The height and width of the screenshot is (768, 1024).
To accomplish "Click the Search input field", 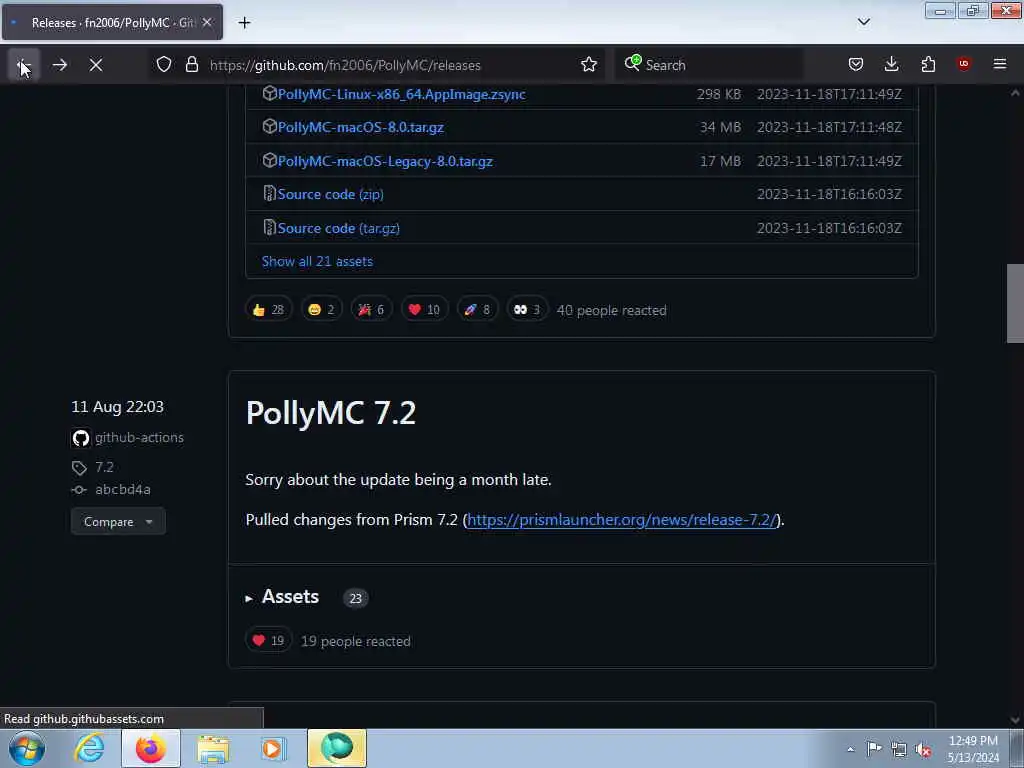I will click(709, 65).
